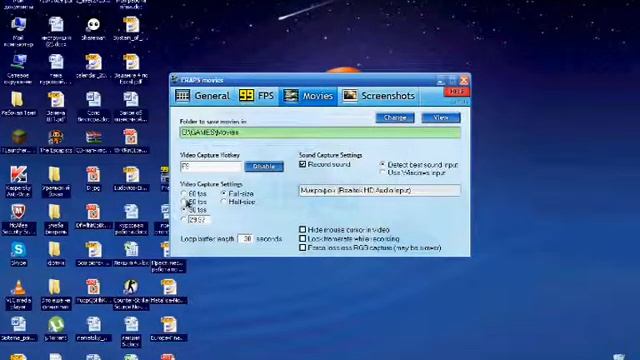
Task: Enable Force lossless RGB capture
Action: click(302, 248)
